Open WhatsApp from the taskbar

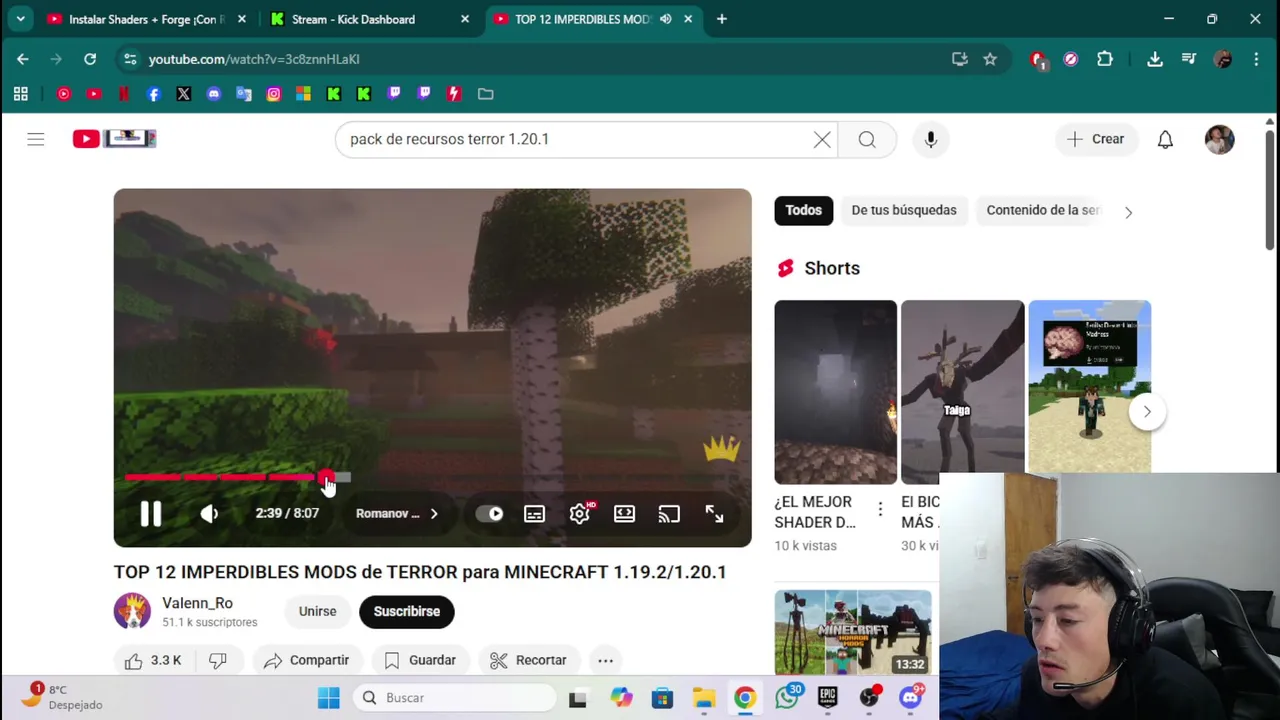(x=787, y=698)
